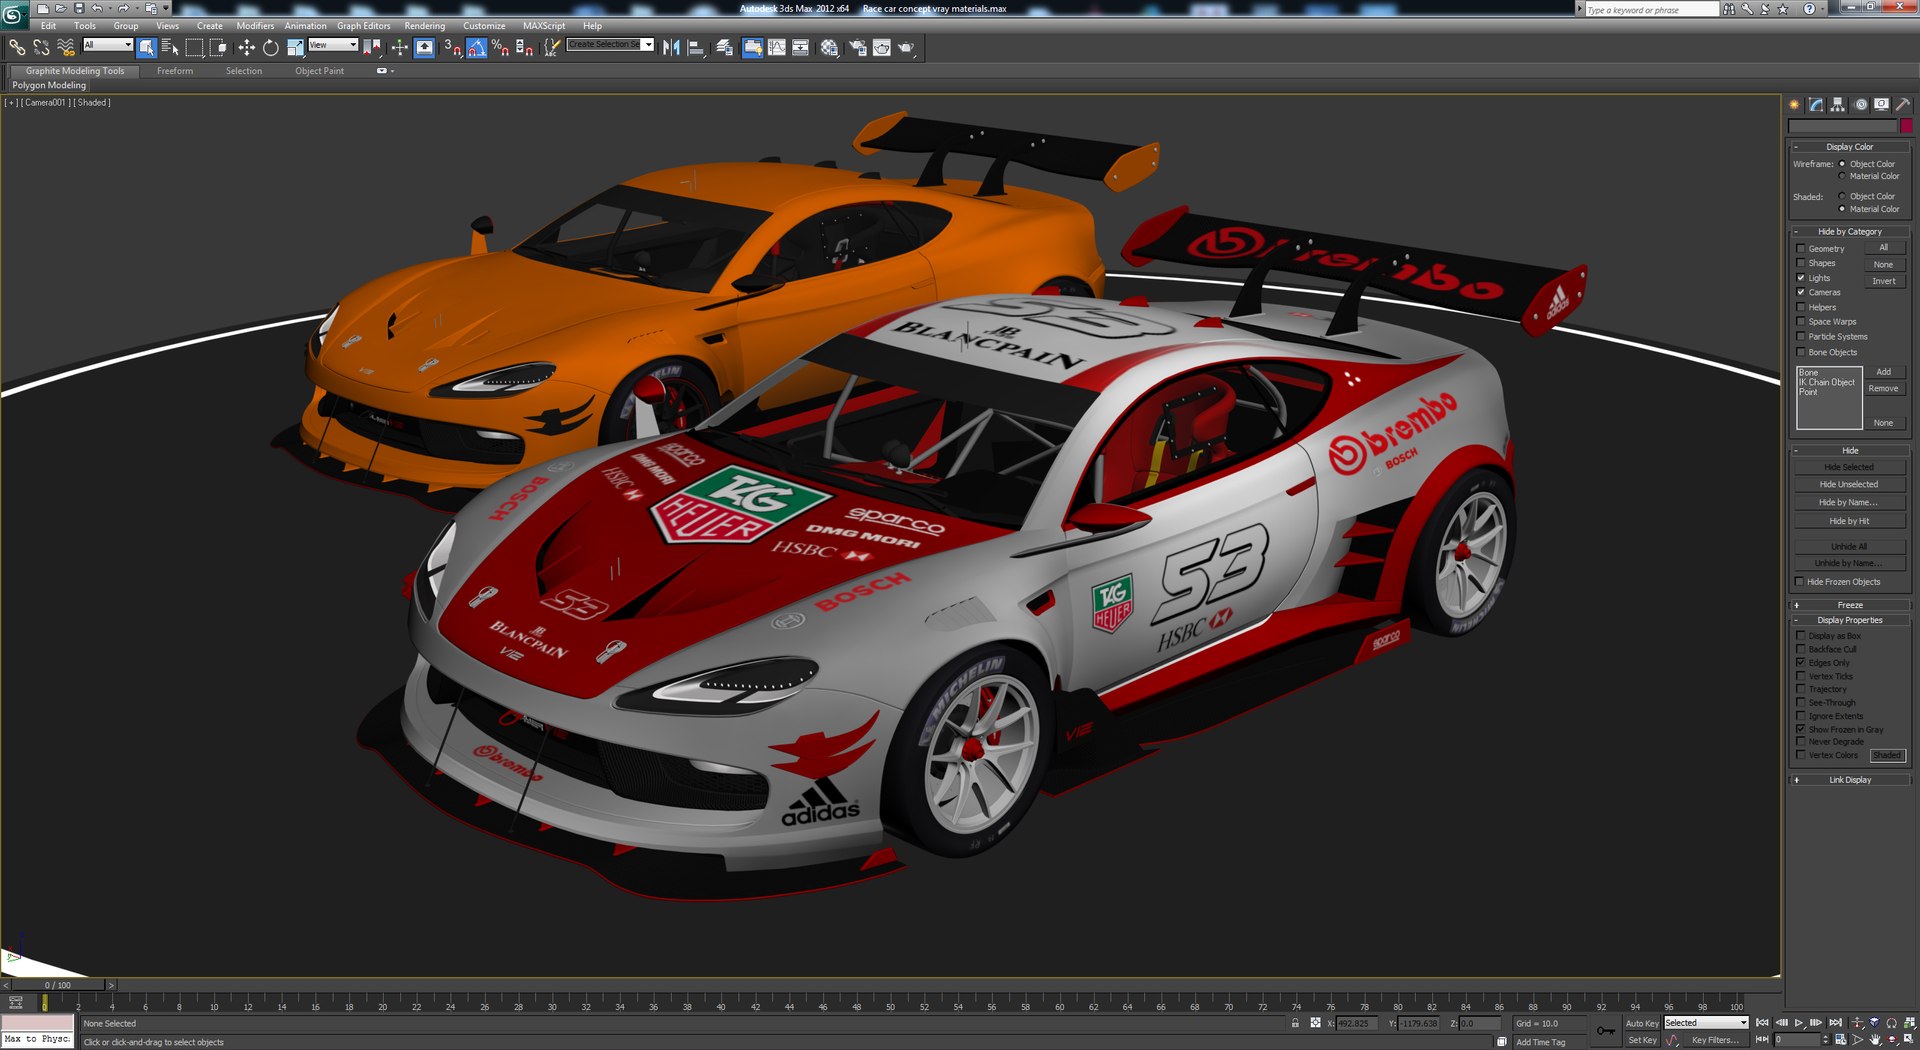Image resolution: width=1920 pixels, height=1050 pixels.
Task: Toggle Backface Cull checkbox
Action: [x=1801, y=649]
